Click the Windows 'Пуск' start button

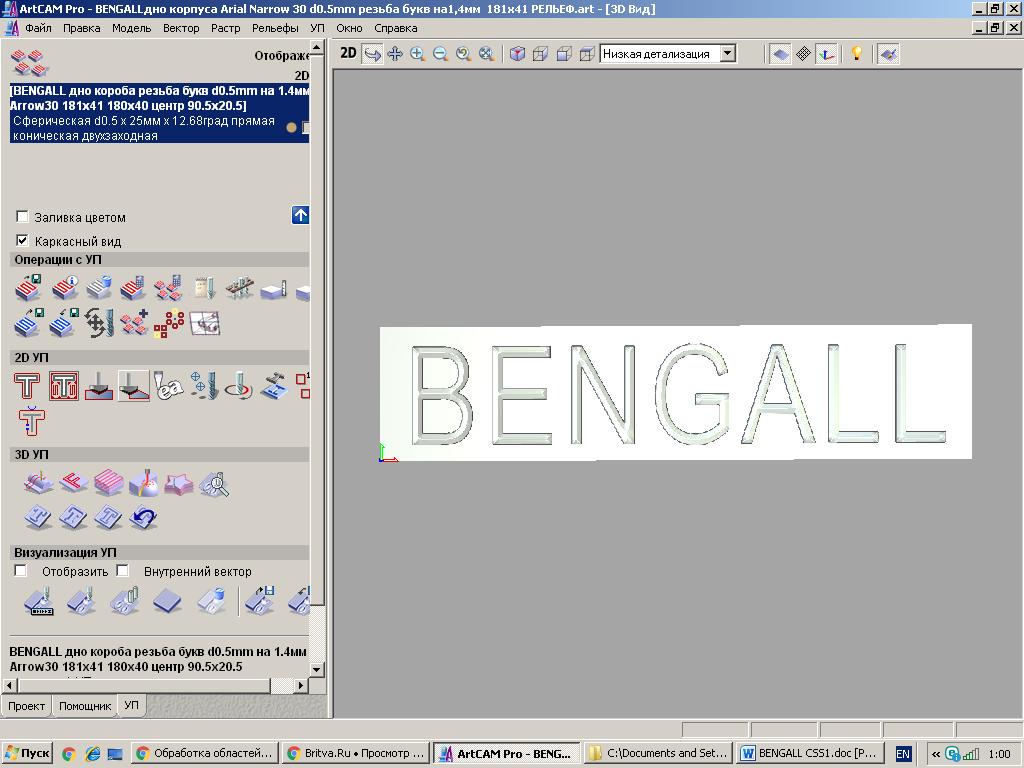coord(27,754)
